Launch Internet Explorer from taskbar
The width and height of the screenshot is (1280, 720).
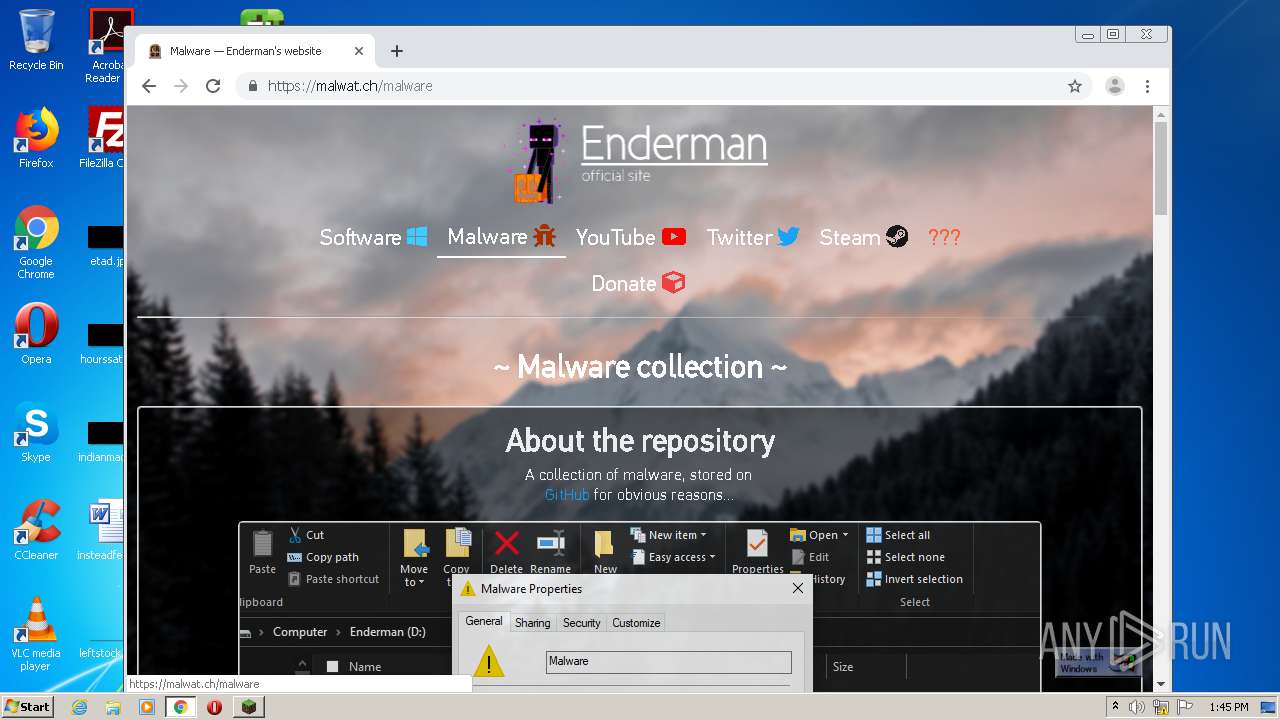coord(79,707)
